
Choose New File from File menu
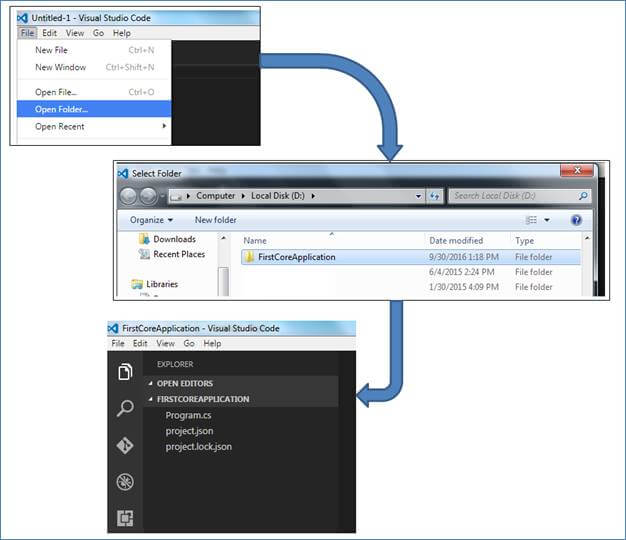point(94,50)
